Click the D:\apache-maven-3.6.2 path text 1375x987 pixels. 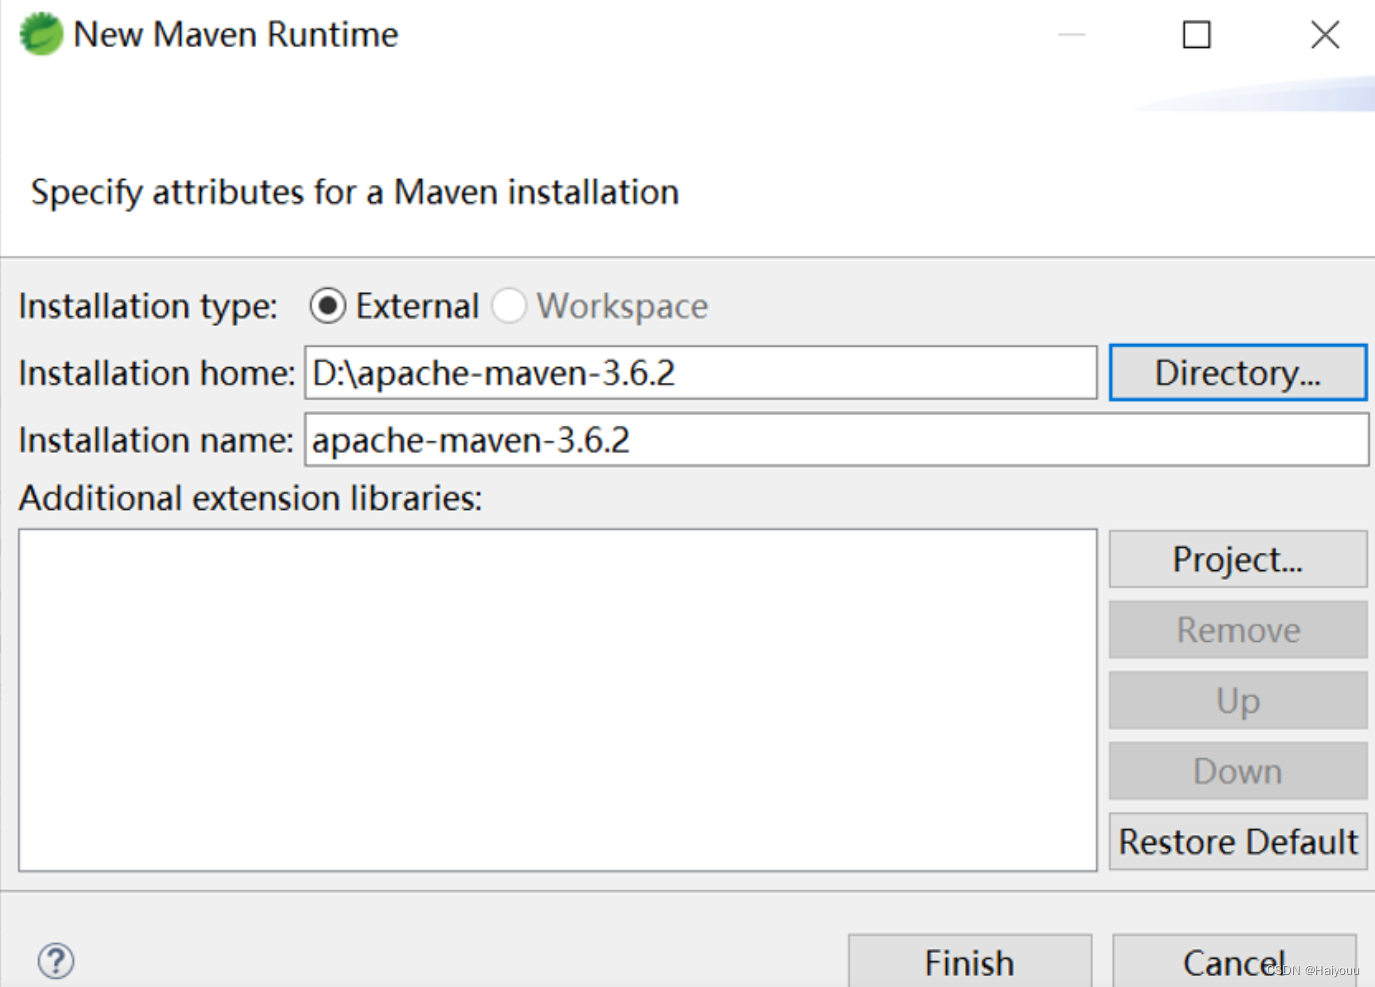492,372
